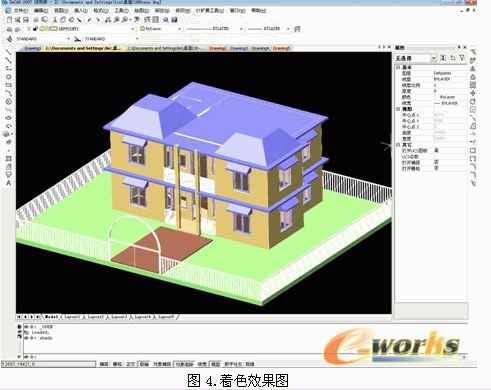
Task: Select the Move tool in modify toolbar
Action: click(x=473, y=93)
